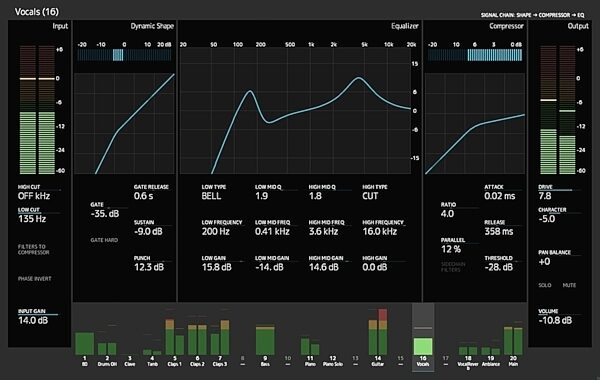Select channel 1 BD meter
The height and width of the screenshot is (380, 600).
[85, 343]
